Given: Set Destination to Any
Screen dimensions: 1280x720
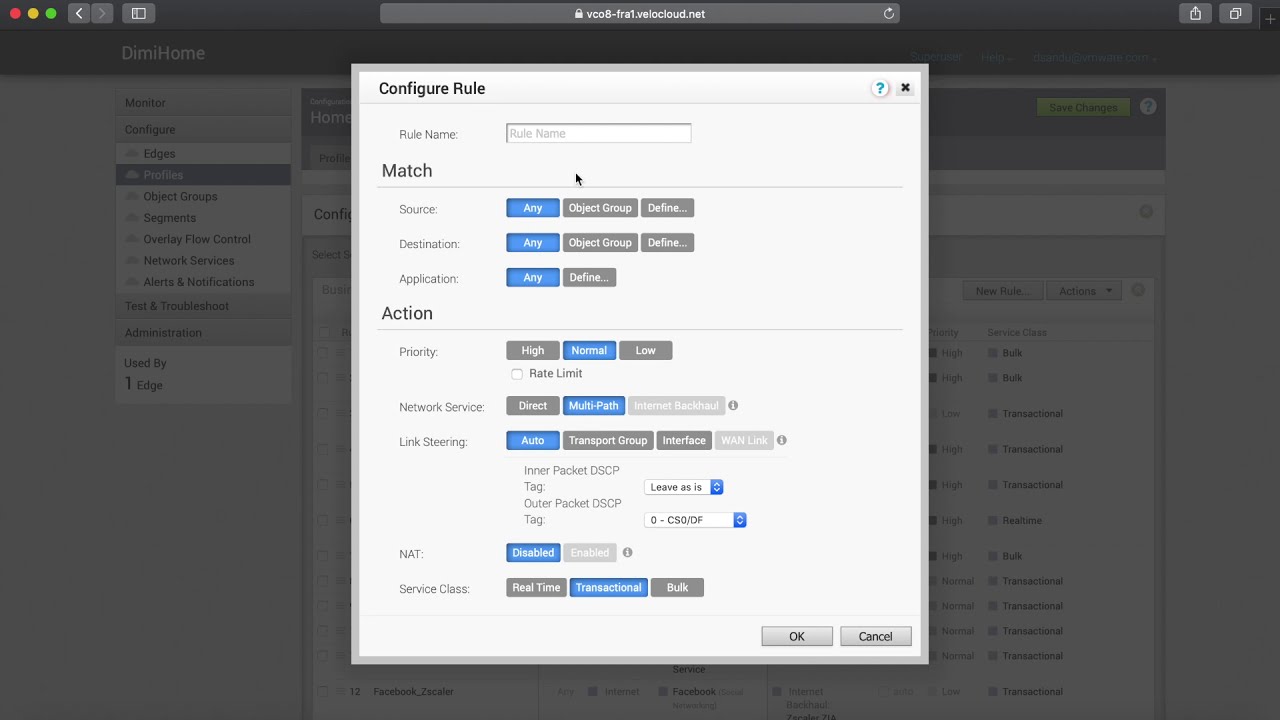Looking at the screenshot, I should pos(533,243).
